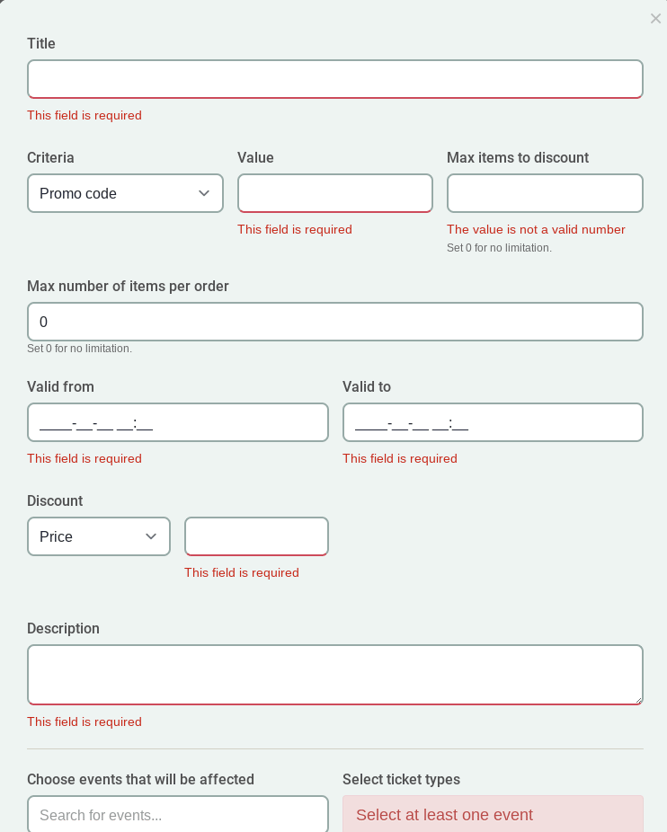Click the Title field label
The width and height of the screenshot is (667, 832).
pos(41,44)
